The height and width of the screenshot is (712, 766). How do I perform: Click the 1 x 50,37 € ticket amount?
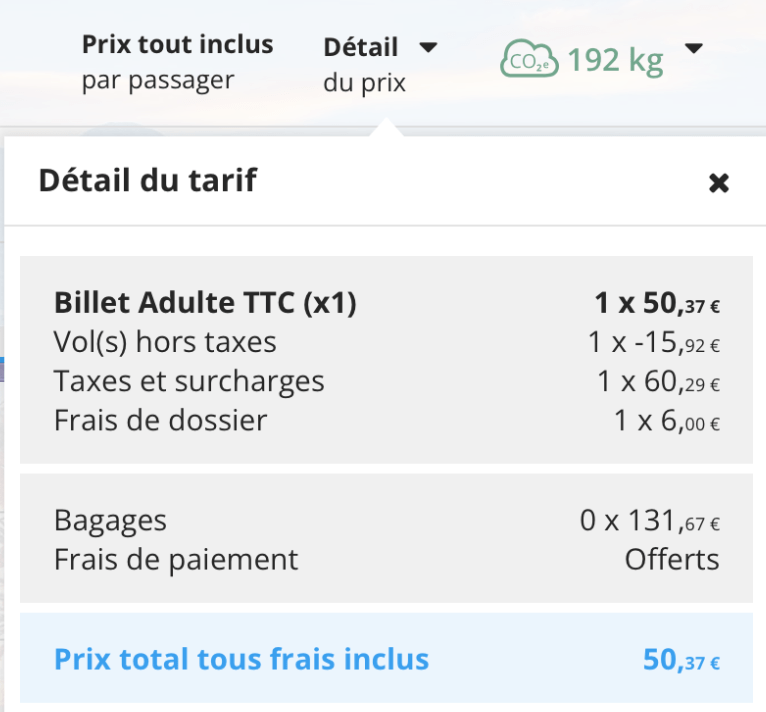[x=656, y=302]
